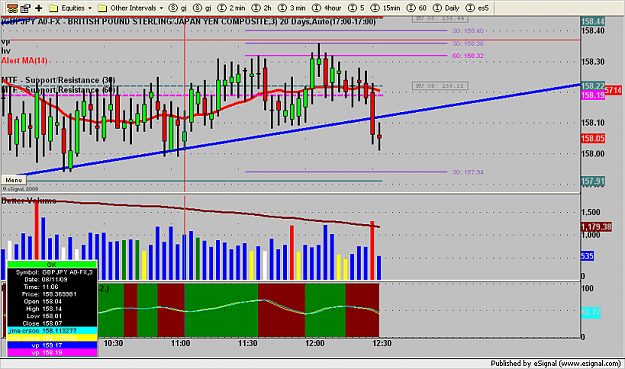
Task: Click the 11:00 time axis label
Action: [x=181, y=343]
